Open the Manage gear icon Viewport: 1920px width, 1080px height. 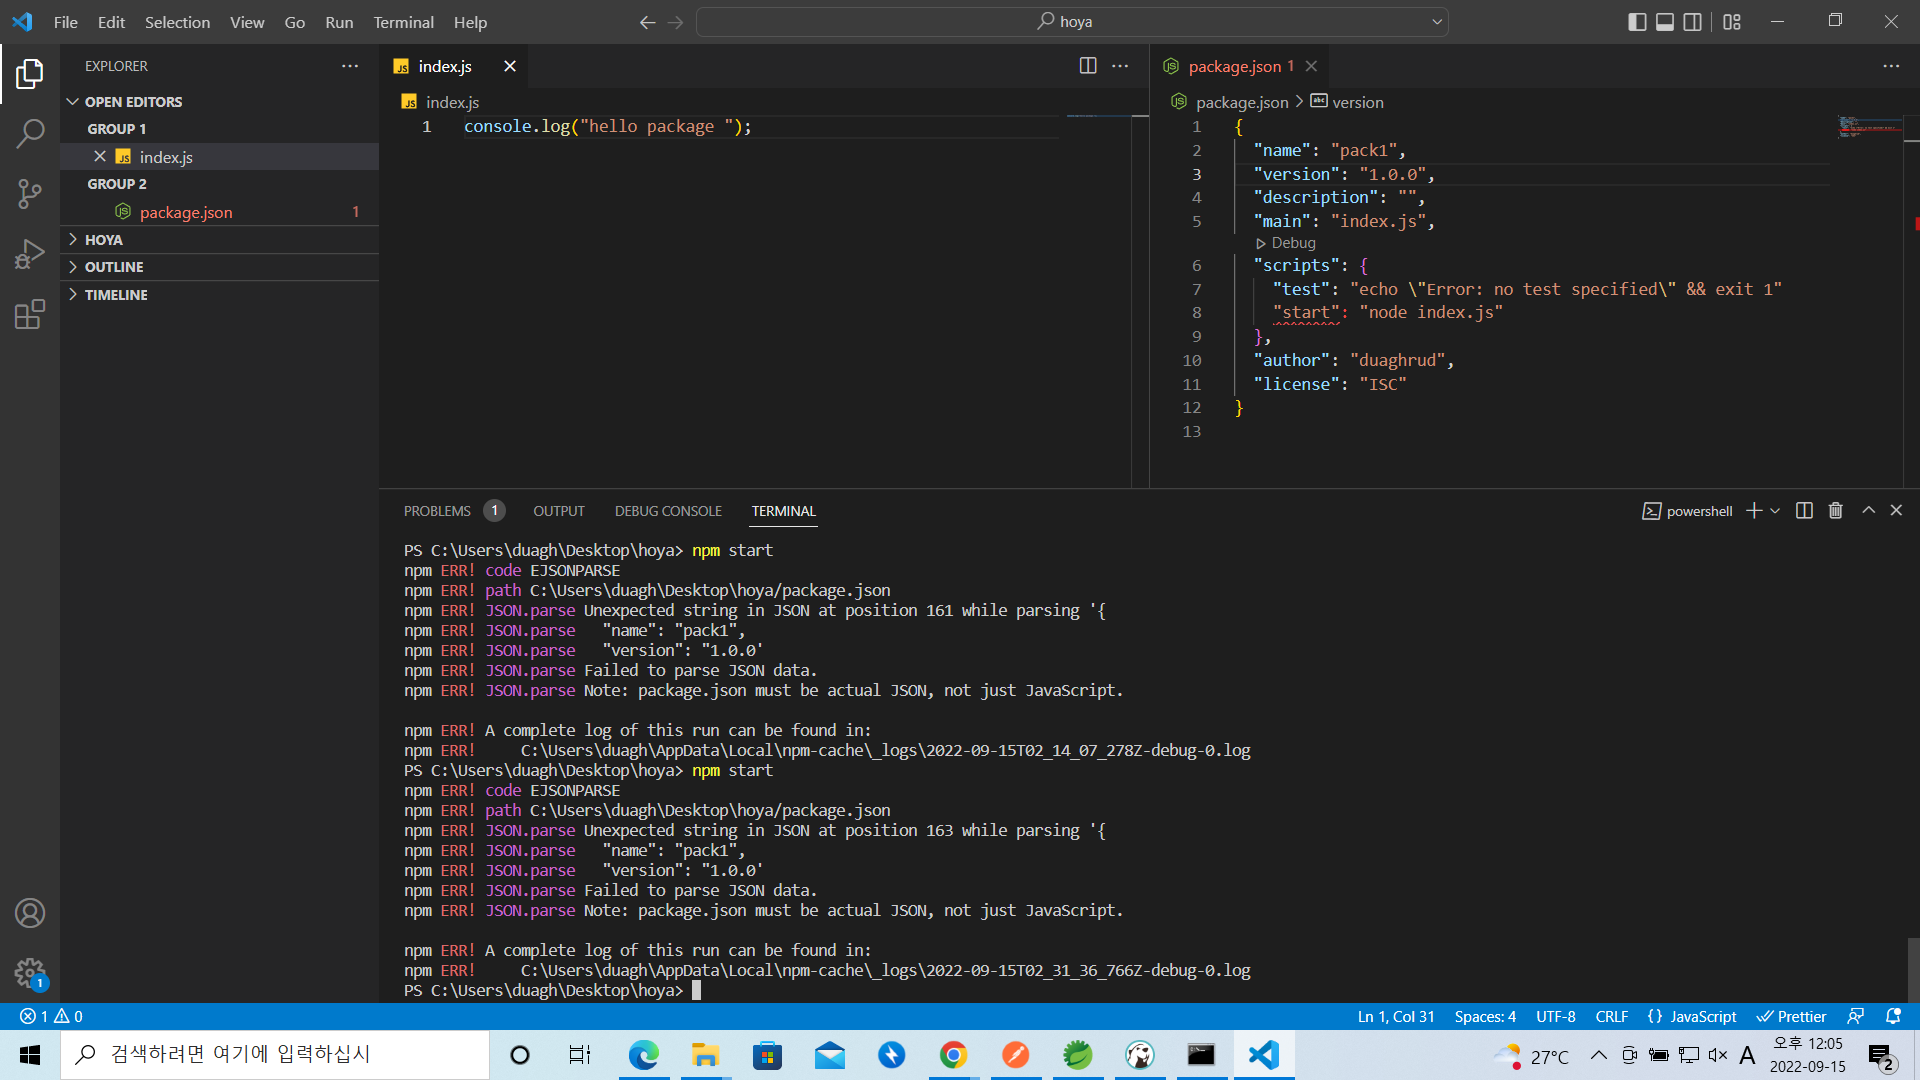[30, 972]
